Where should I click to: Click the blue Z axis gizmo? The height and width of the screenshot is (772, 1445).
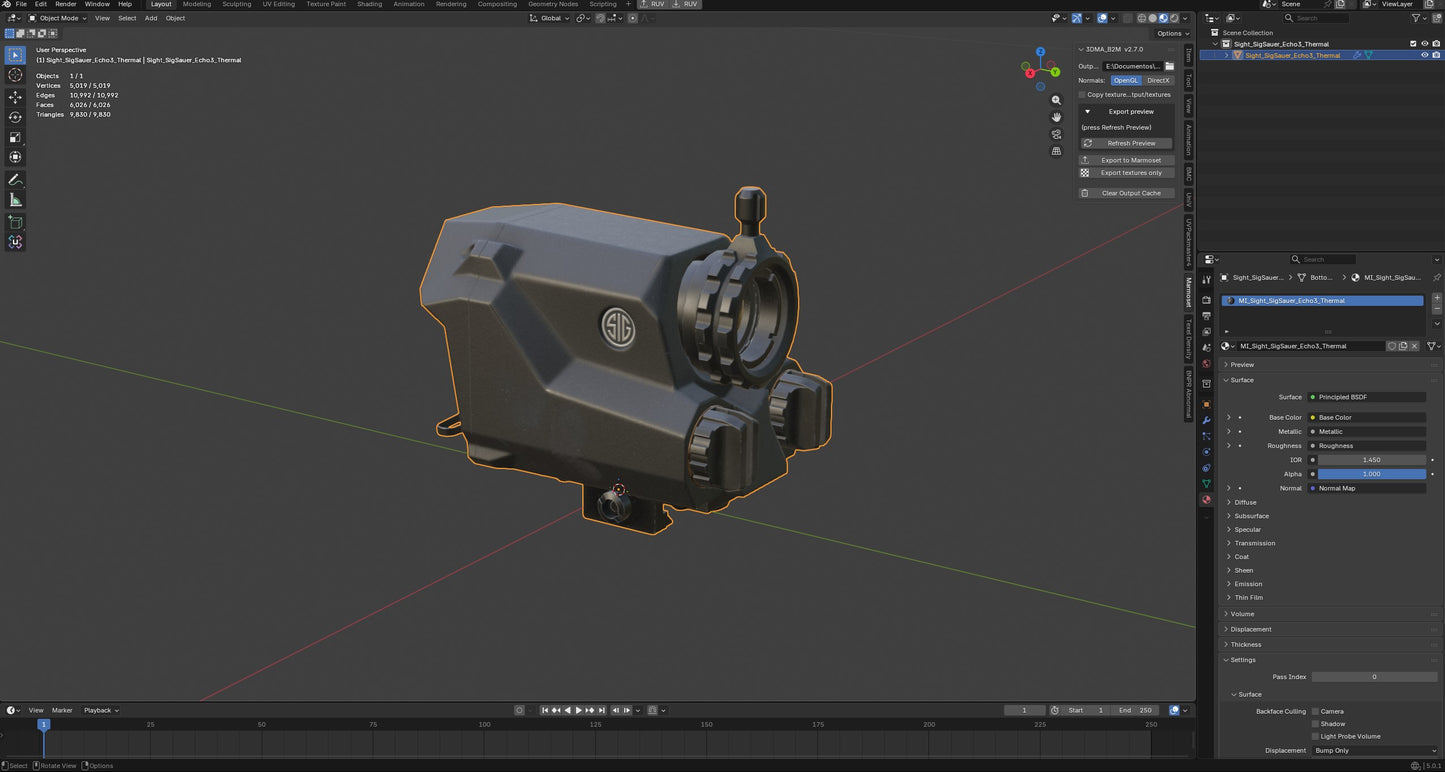(x=1040, y=52)
